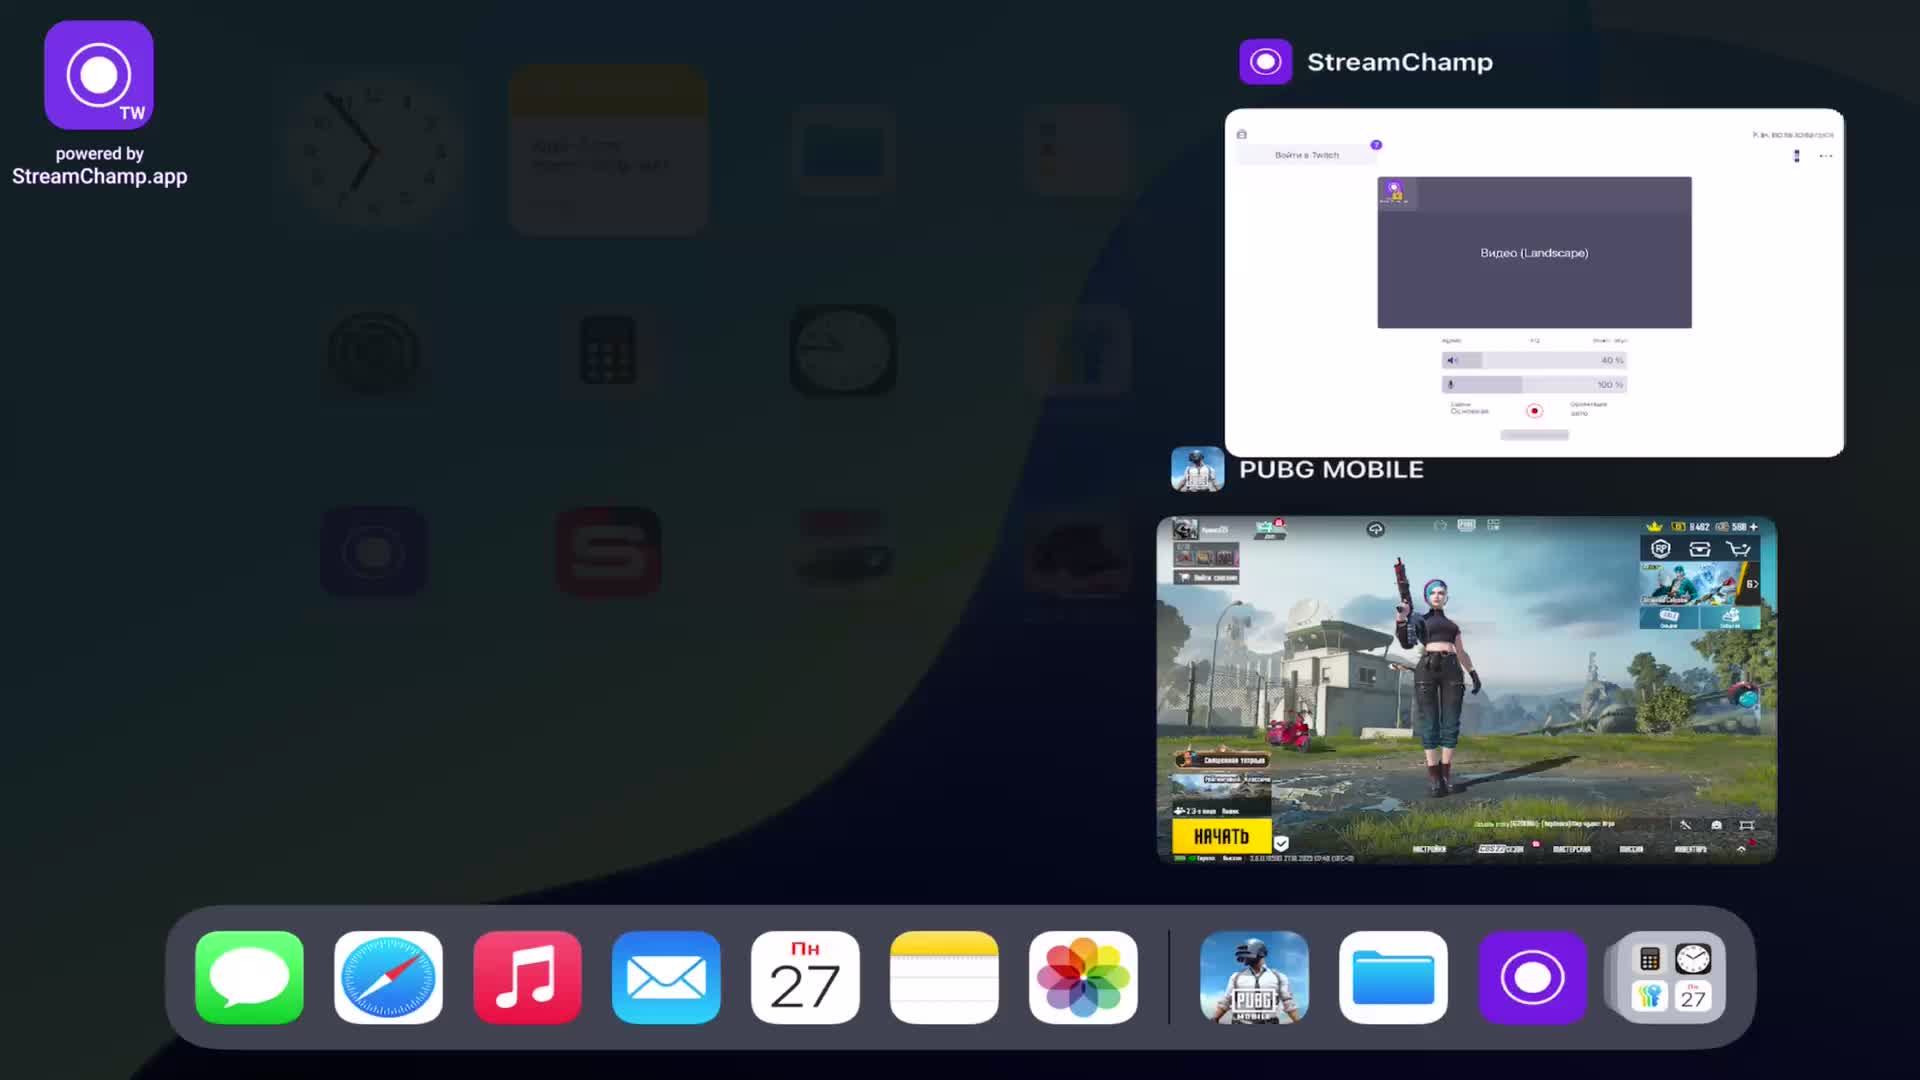Open the СЕЗОН tab in the PUBG preview
Viewport: 1920px width, 1080px height.
(x=1501, y=849)
